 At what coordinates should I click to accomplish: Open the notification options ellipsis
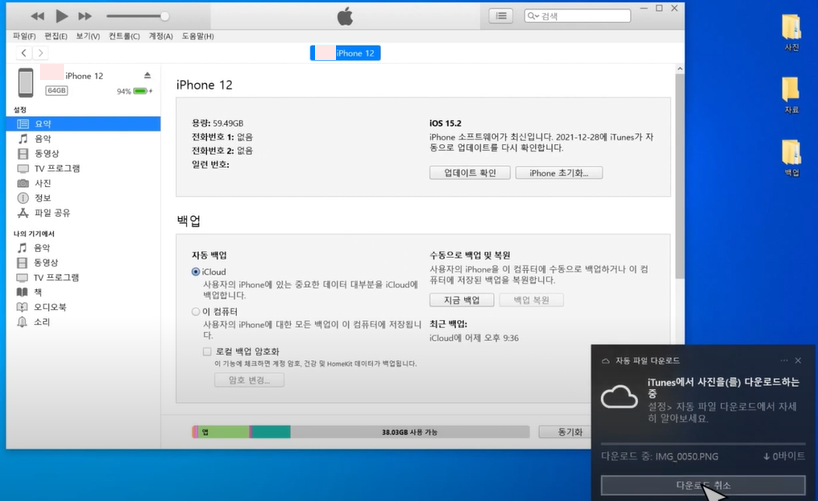(784, 361)
